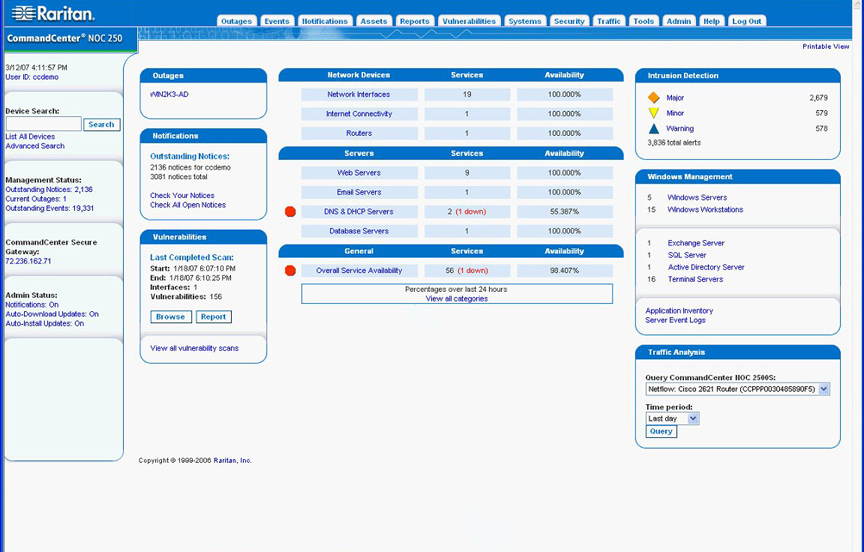Open Current Outages link in sidebar

[x=36, y=199]
